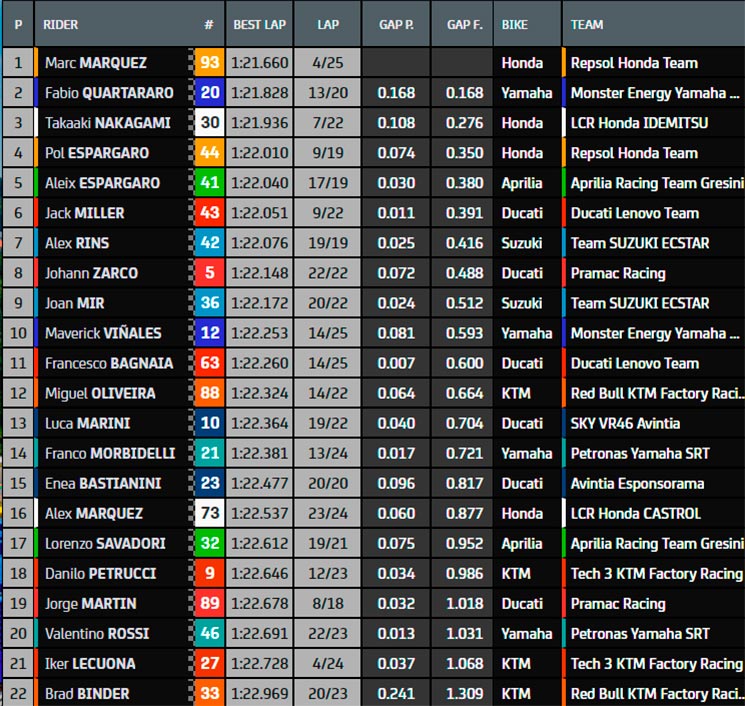Image resolution: width=745 pixels, height=706 pixels.
Task: Click the 1.018 gap to first value
Action: (464, 603)
